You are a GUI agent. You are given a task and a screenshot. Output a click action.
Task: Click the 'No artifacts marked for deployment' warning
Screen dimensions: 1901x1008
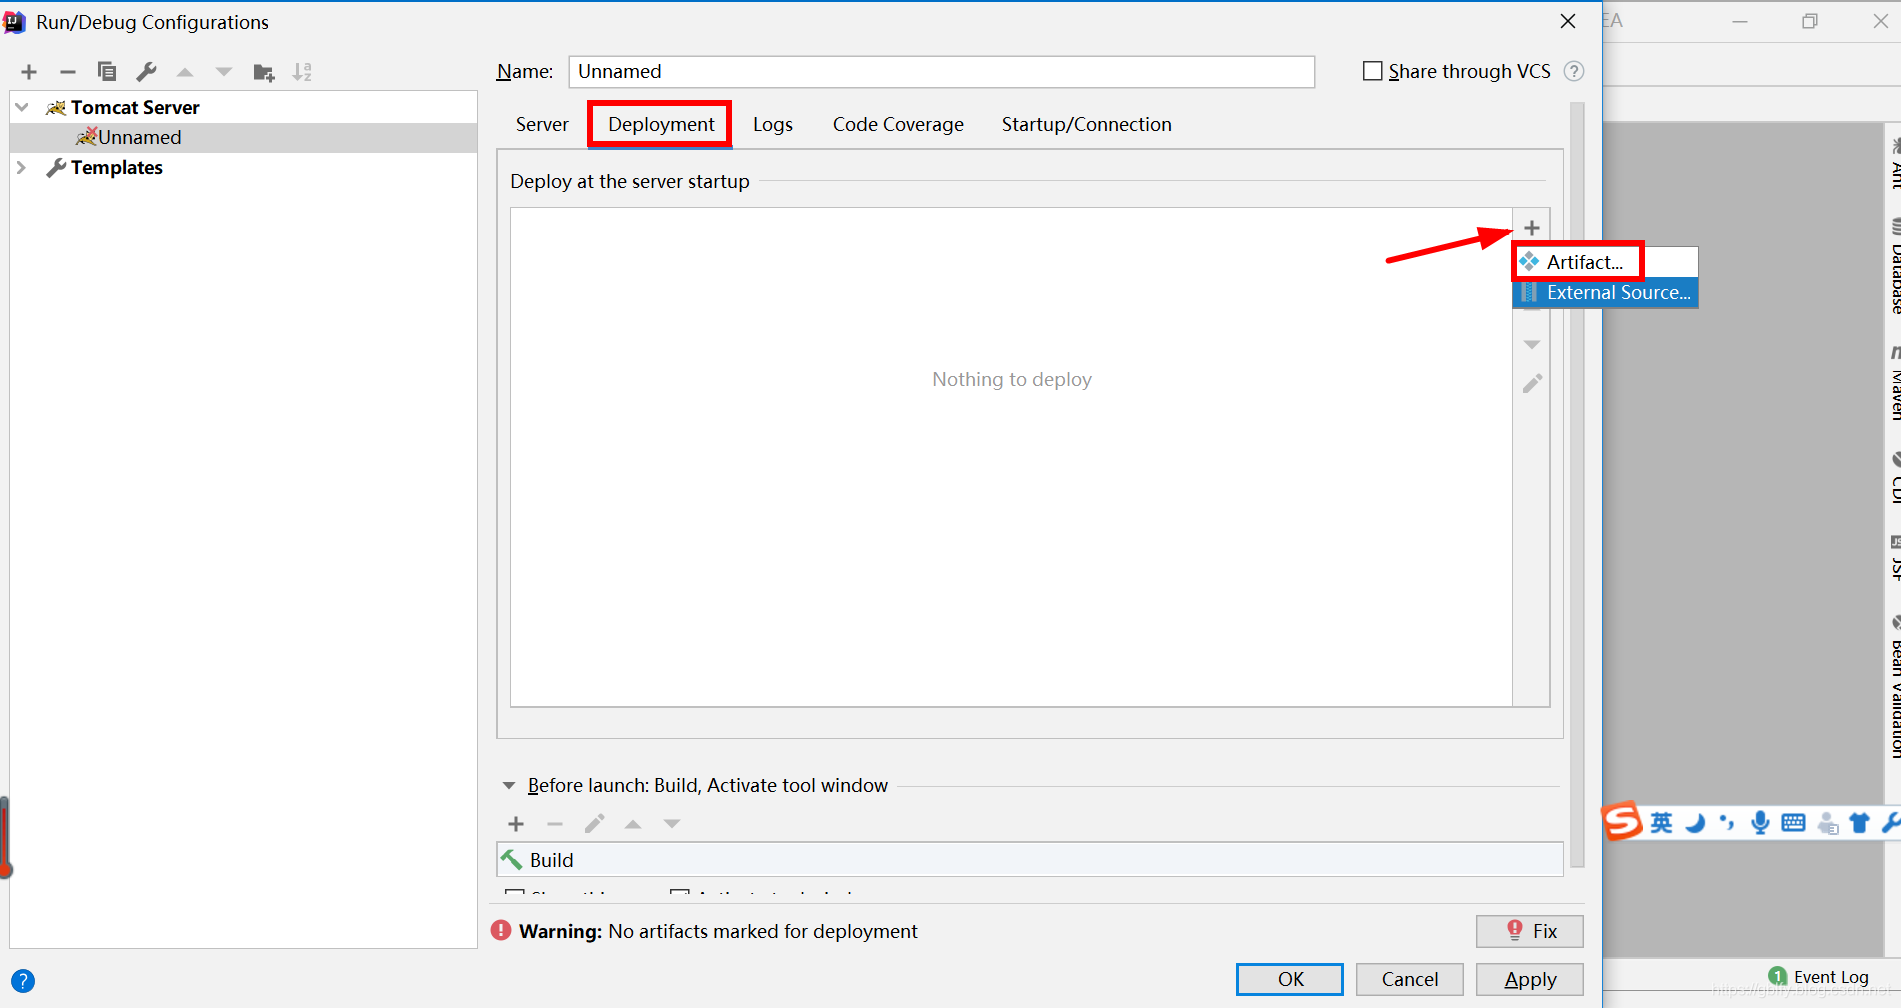[762, 931]
